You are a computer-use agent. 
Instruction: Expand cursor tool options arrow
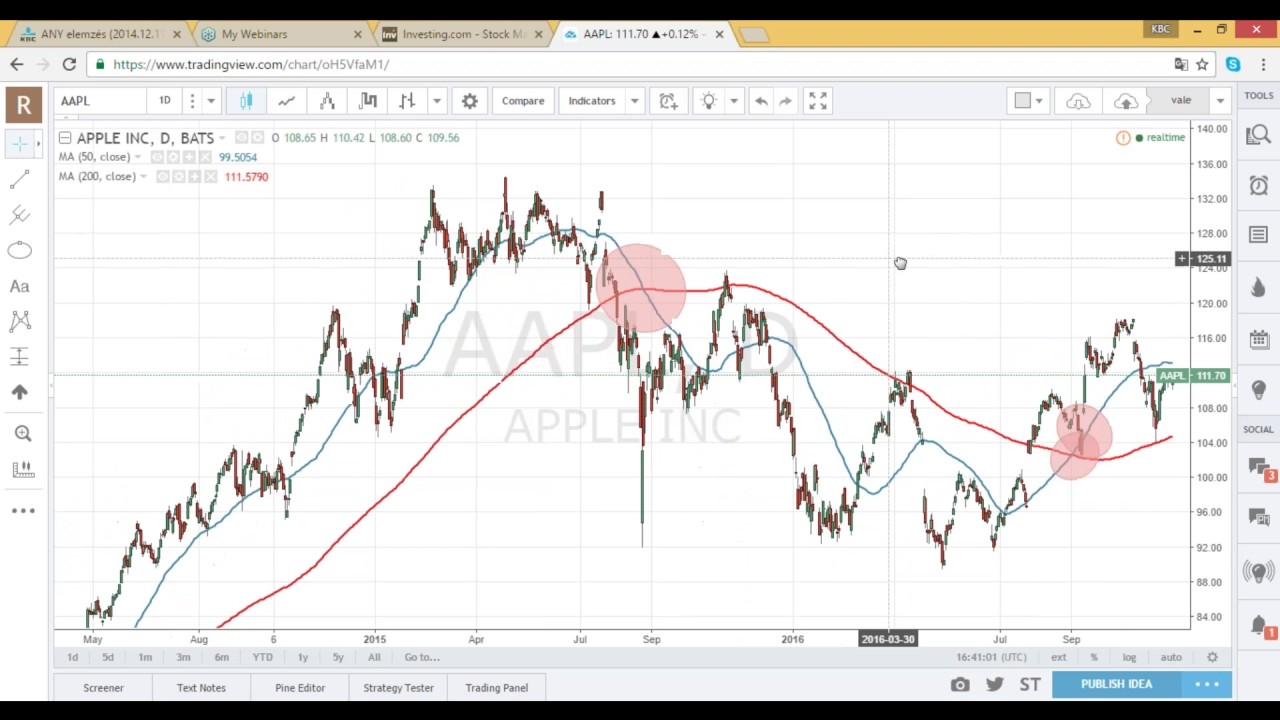38,144
